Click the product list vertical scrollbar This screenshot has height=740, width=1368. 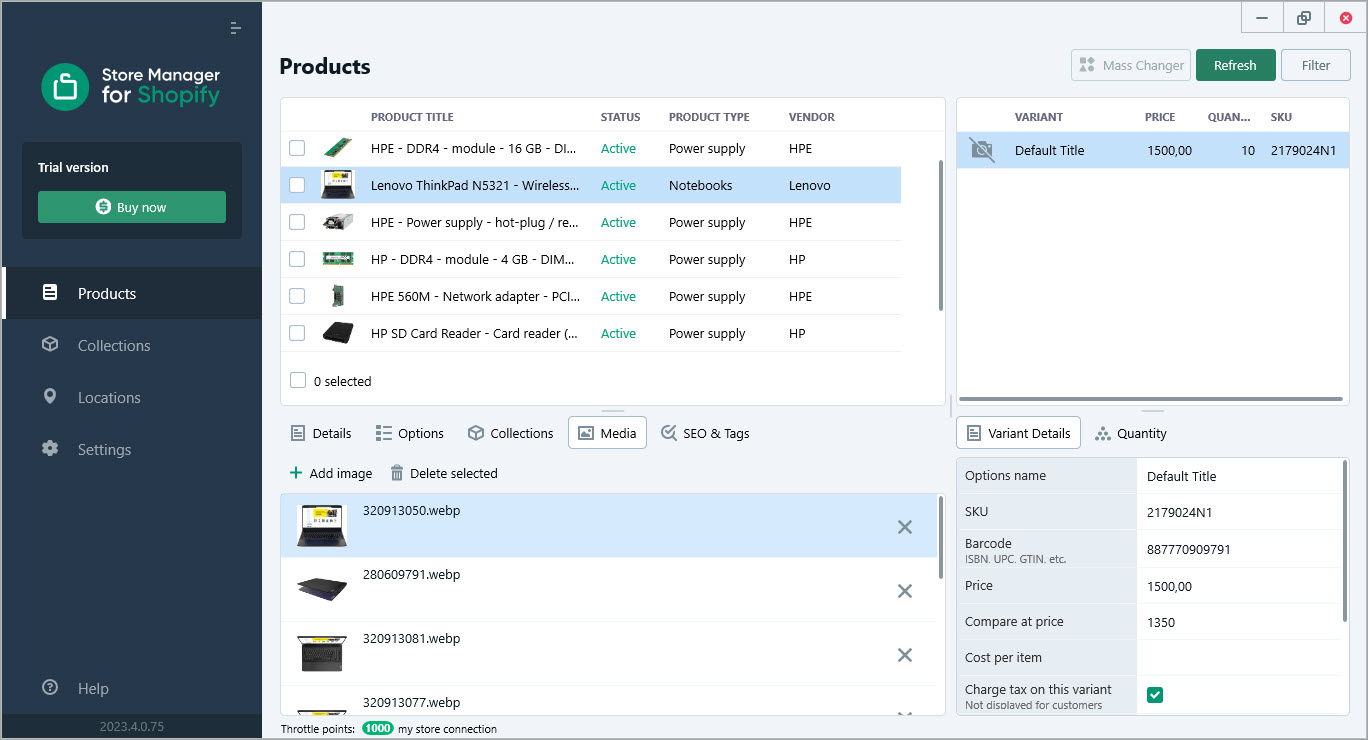tap(940, 235)
